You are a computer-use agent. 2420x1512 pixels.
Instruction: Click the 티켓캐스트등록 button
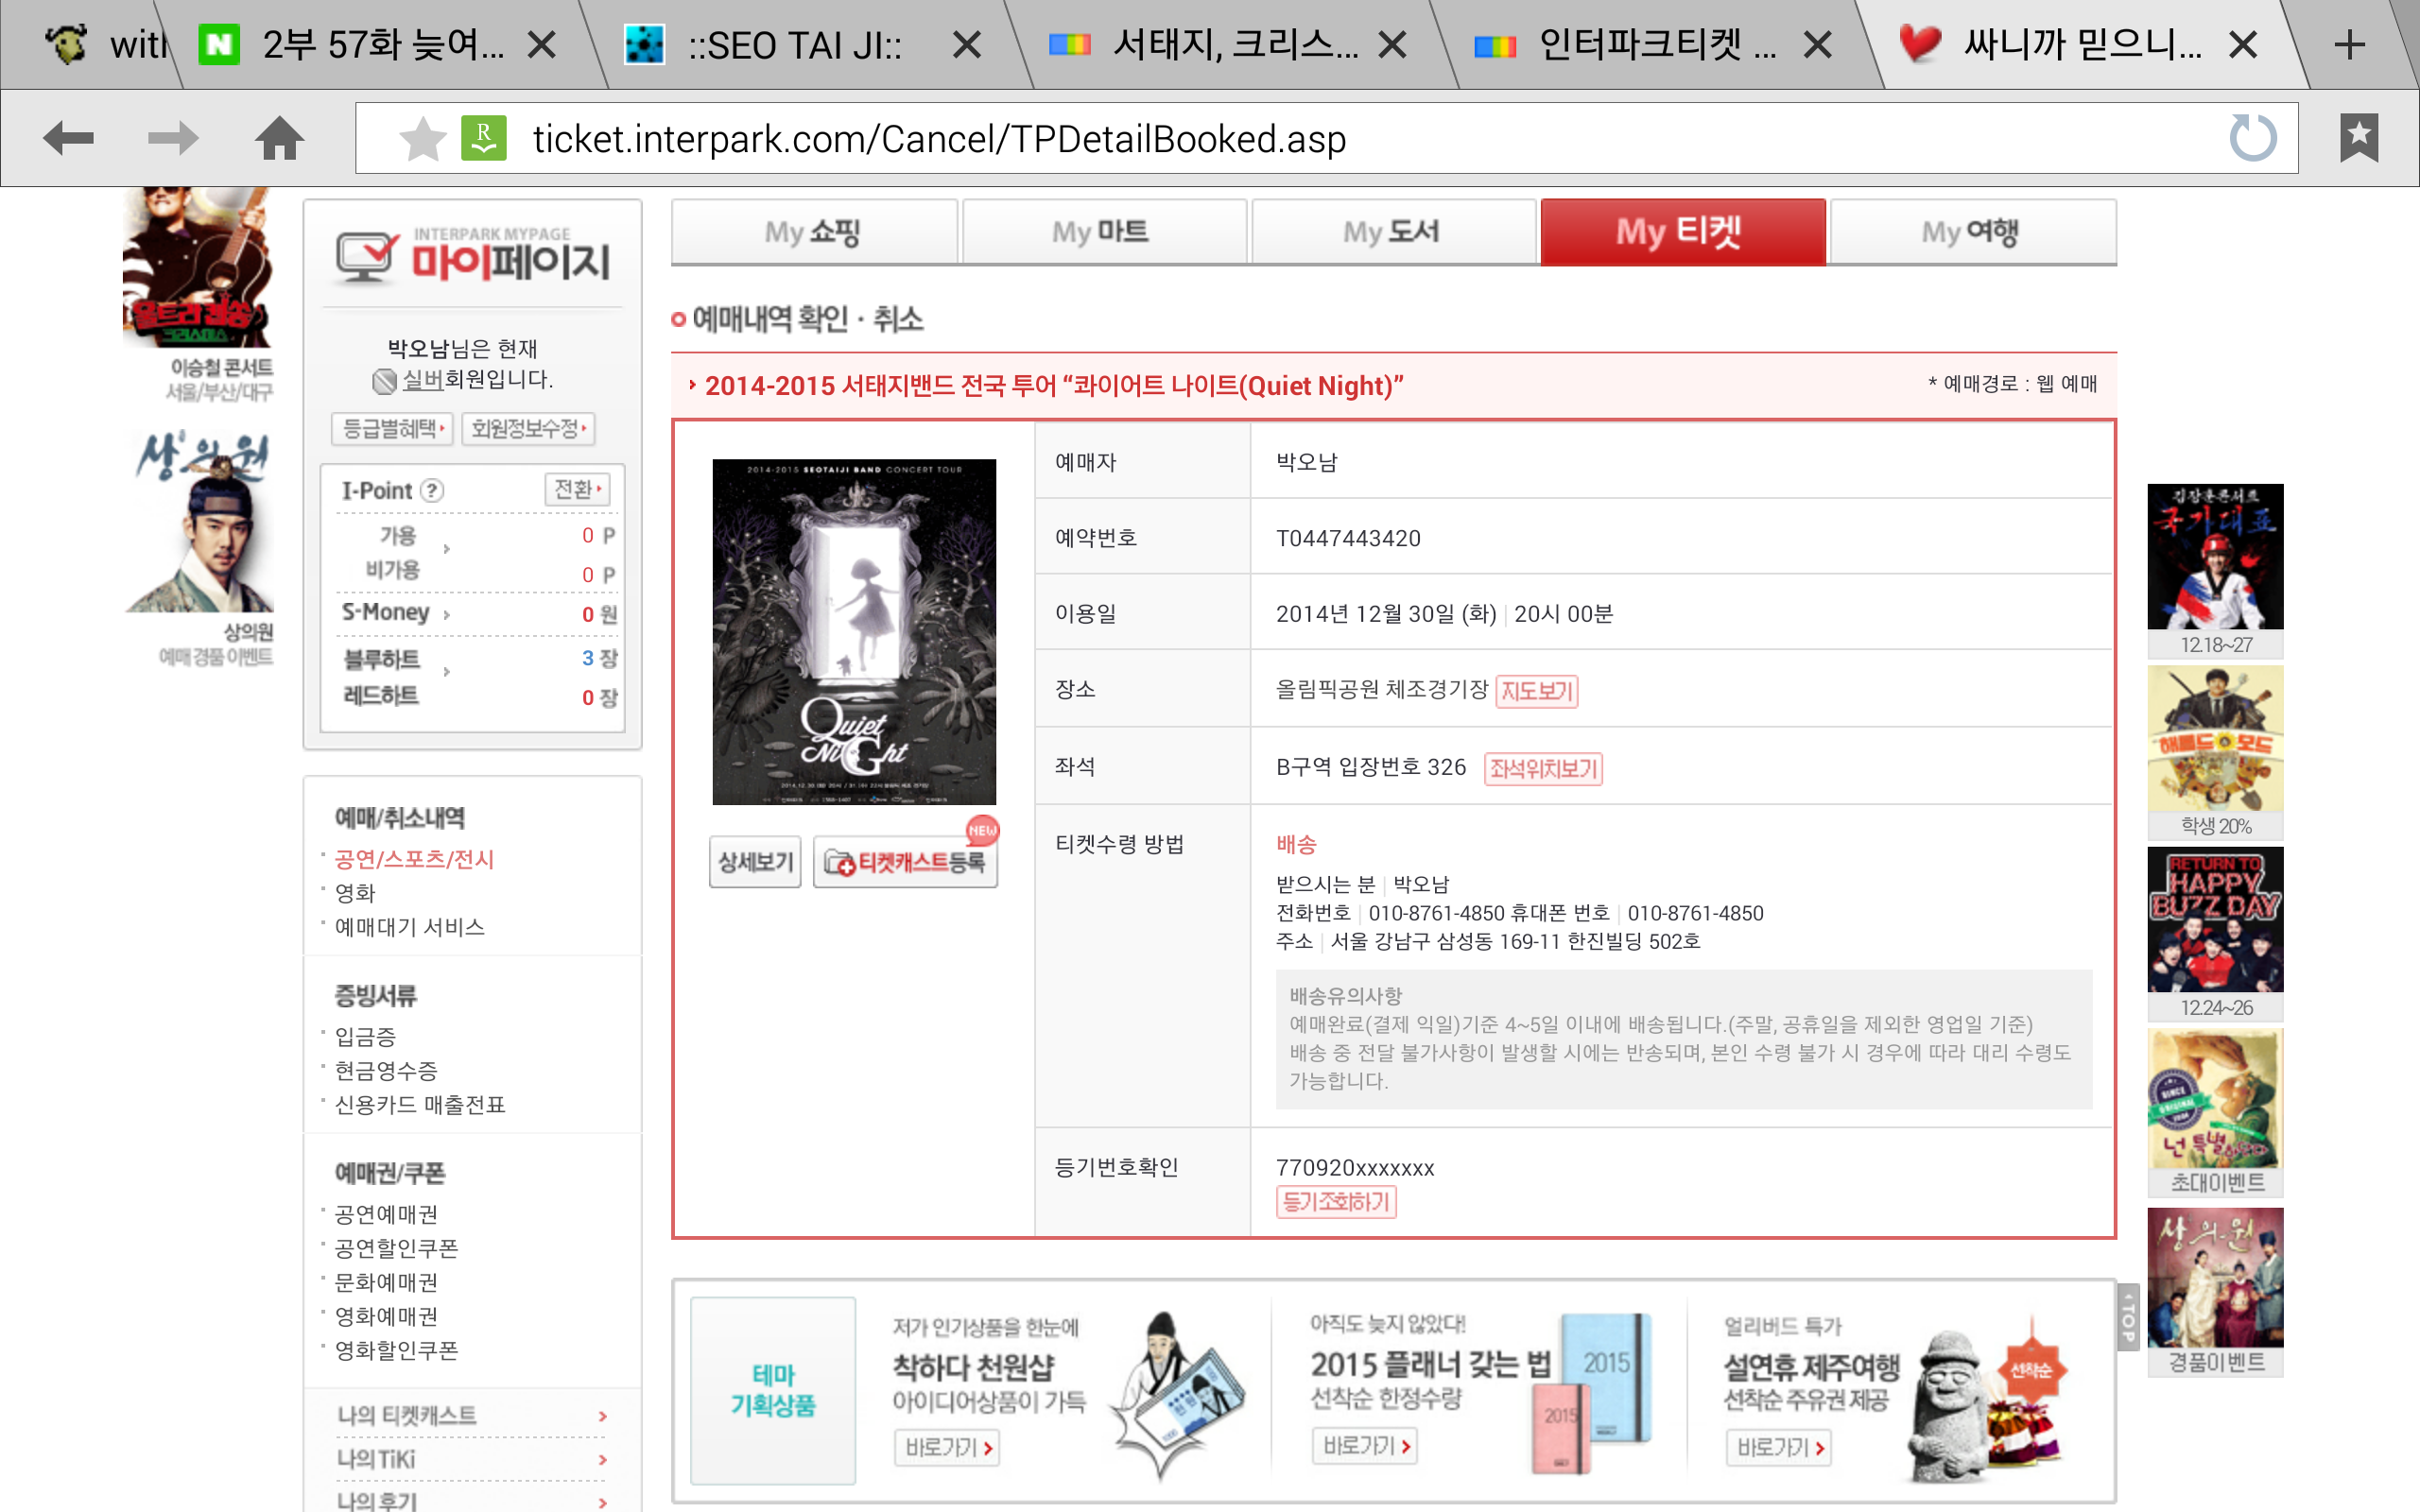click(x=906, y=862)
